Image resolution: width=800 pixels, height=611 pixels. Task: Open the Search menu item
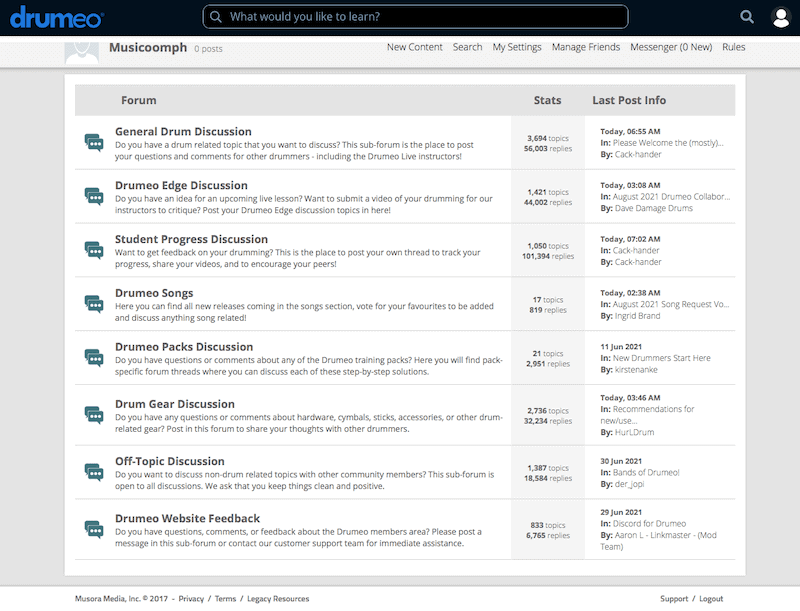[467, 47]
